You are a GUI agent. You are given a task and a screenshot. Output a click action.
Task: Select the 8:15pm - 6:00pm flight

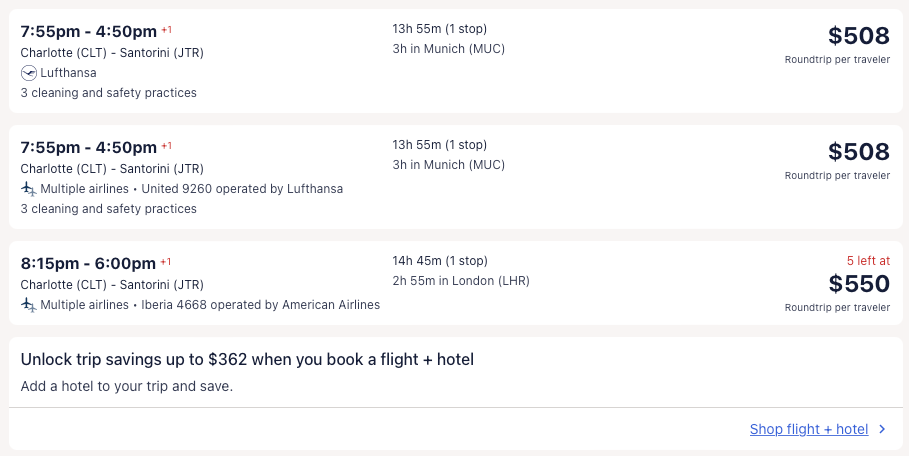(88, 264)
